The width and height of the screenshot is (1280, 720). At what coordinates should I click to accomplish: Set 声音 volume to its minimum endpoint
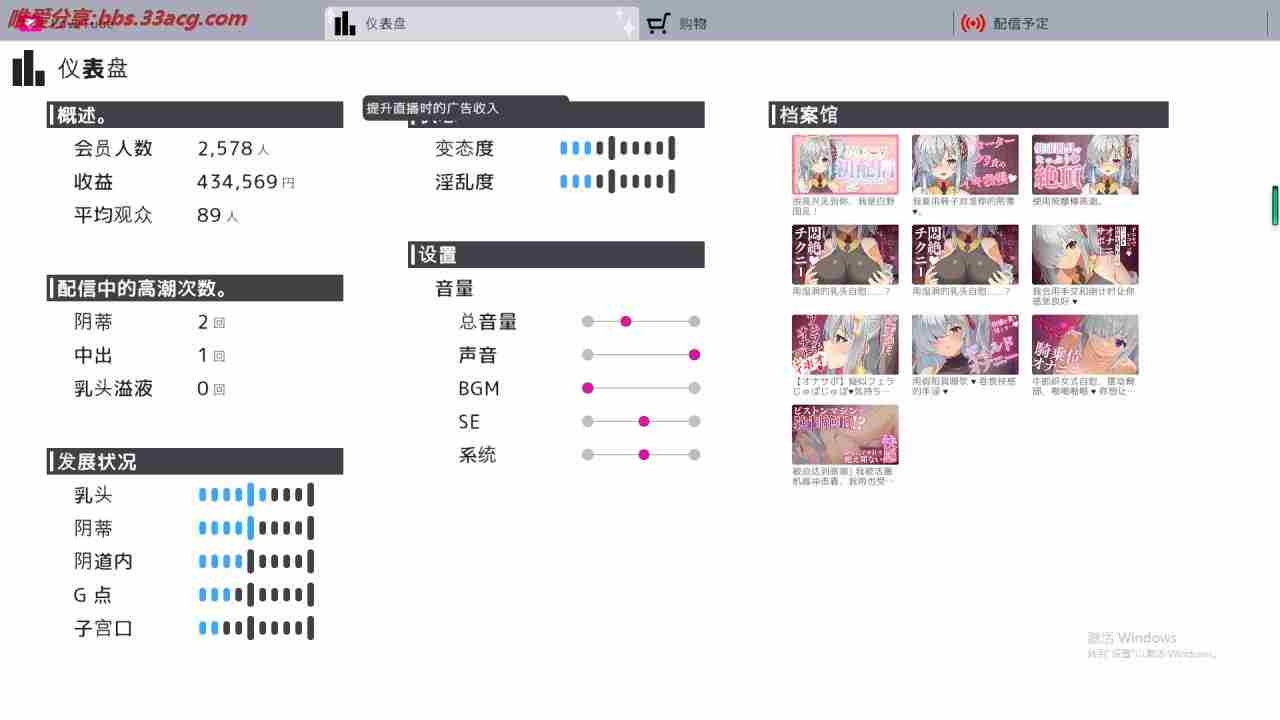point(588,355)
